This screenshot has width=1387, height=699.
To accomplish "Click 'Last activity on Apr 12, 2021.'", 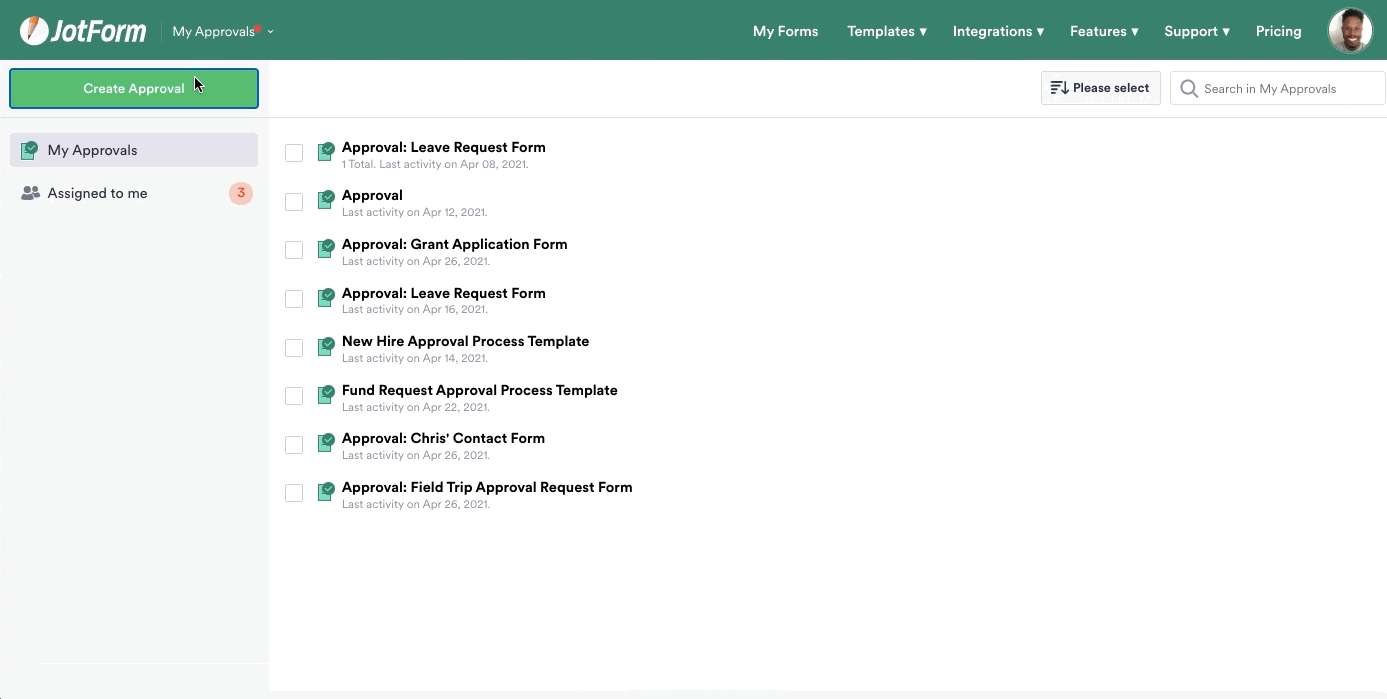I will (x=415, y=212).
